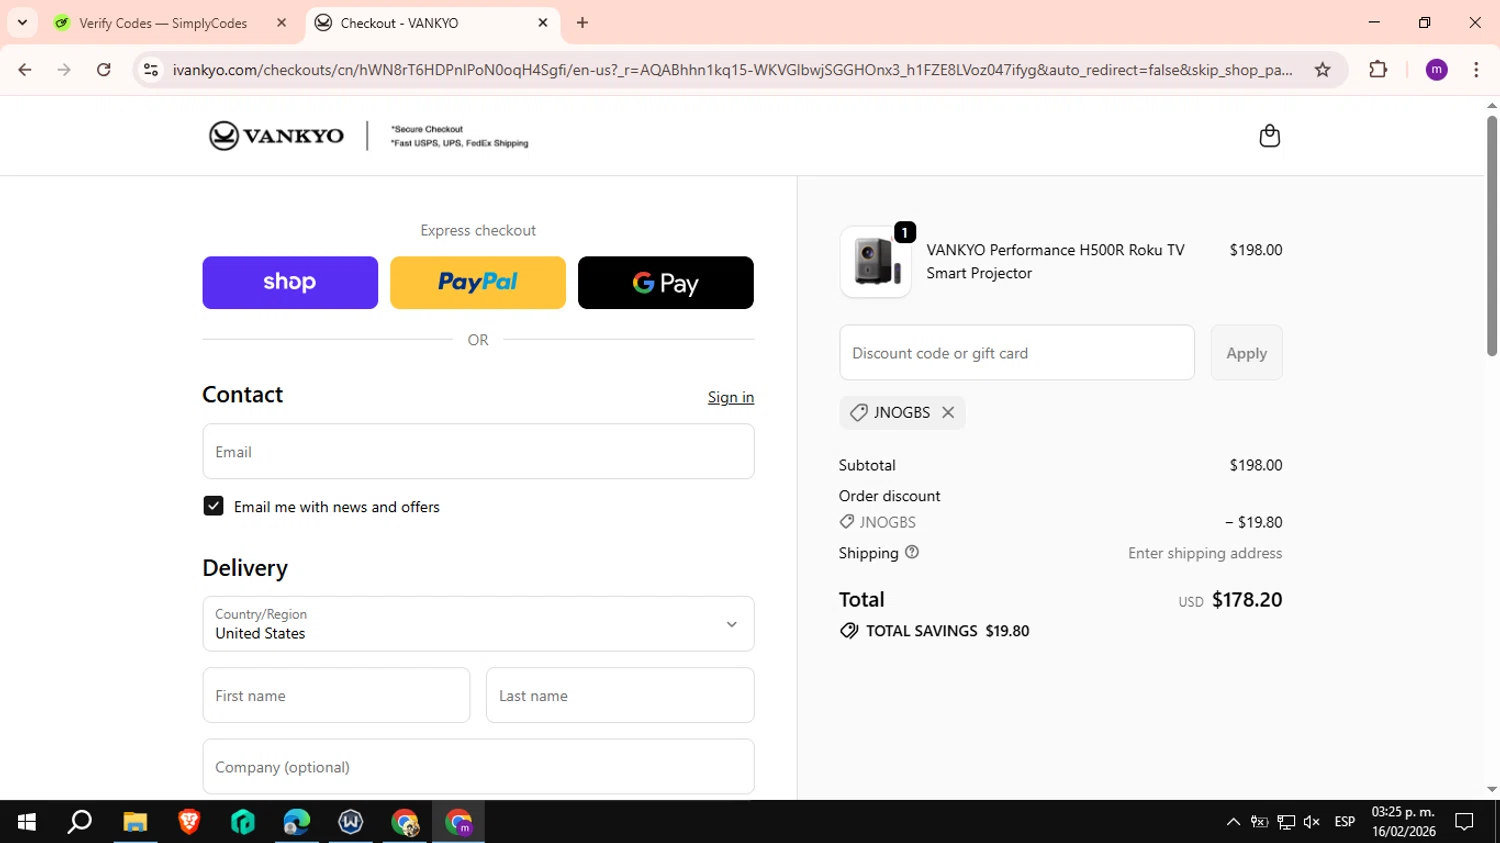Image resolution: width=1500 pixels, height=843 pixels.
Task: Open the Chrome profile avatar
Action: tap(1436, 70)
